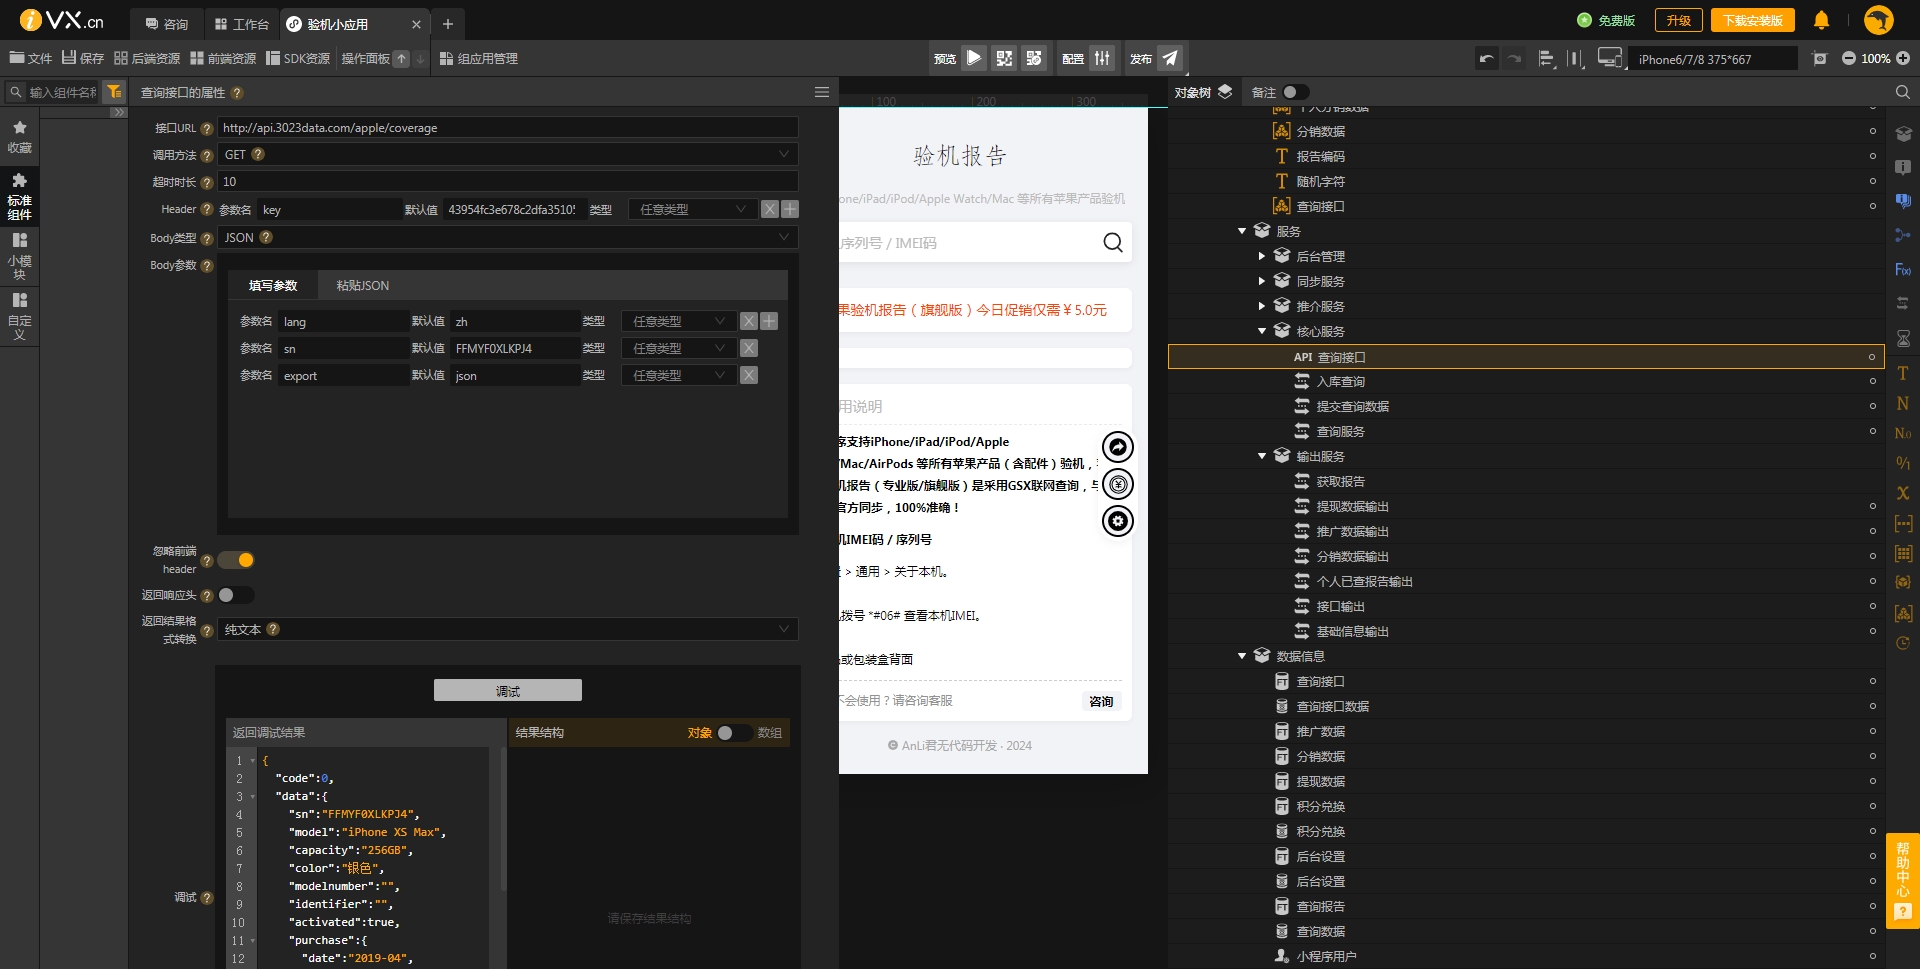Select the 收藏 favorites star icon

[19, 137]
